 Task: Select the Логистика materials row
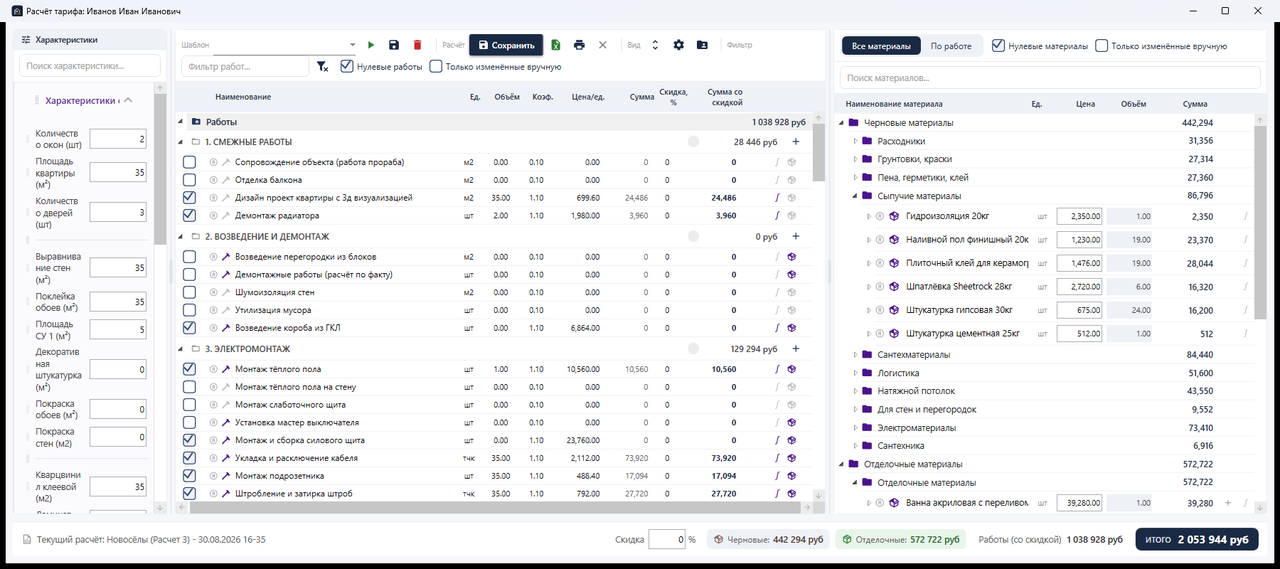1045,373
